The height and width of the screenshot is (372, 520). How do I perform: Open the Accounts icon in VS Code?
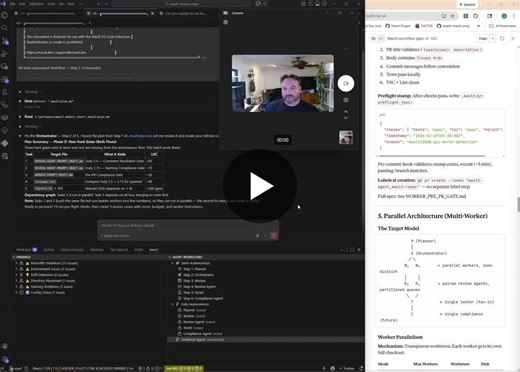click(5, 346)
